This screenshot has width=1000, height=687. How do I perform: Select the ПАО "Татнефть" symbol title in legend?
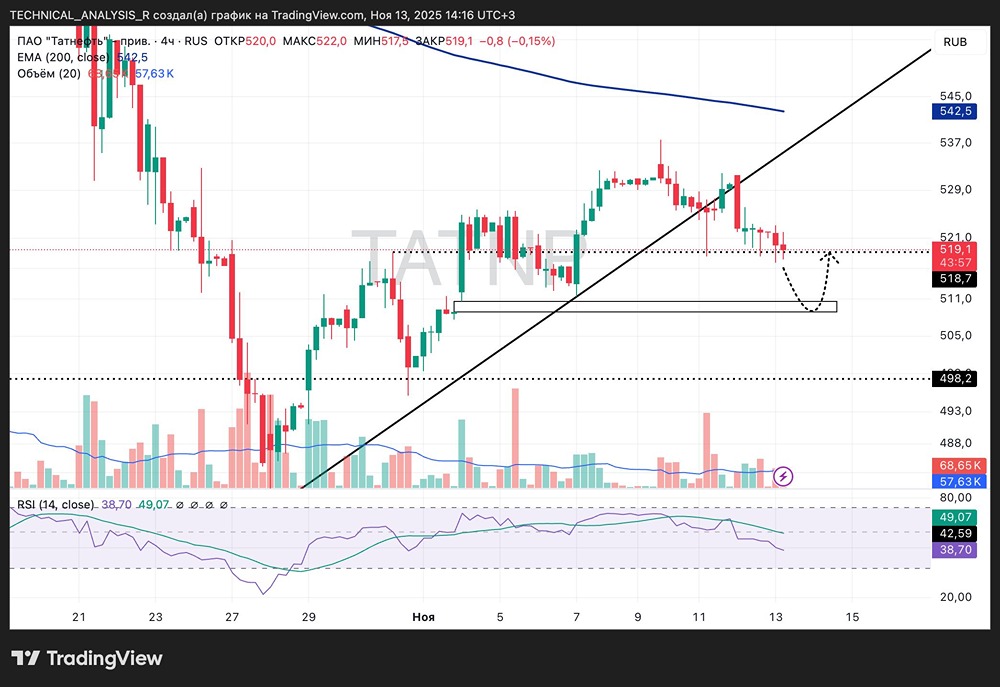click(x=84, y=41)
